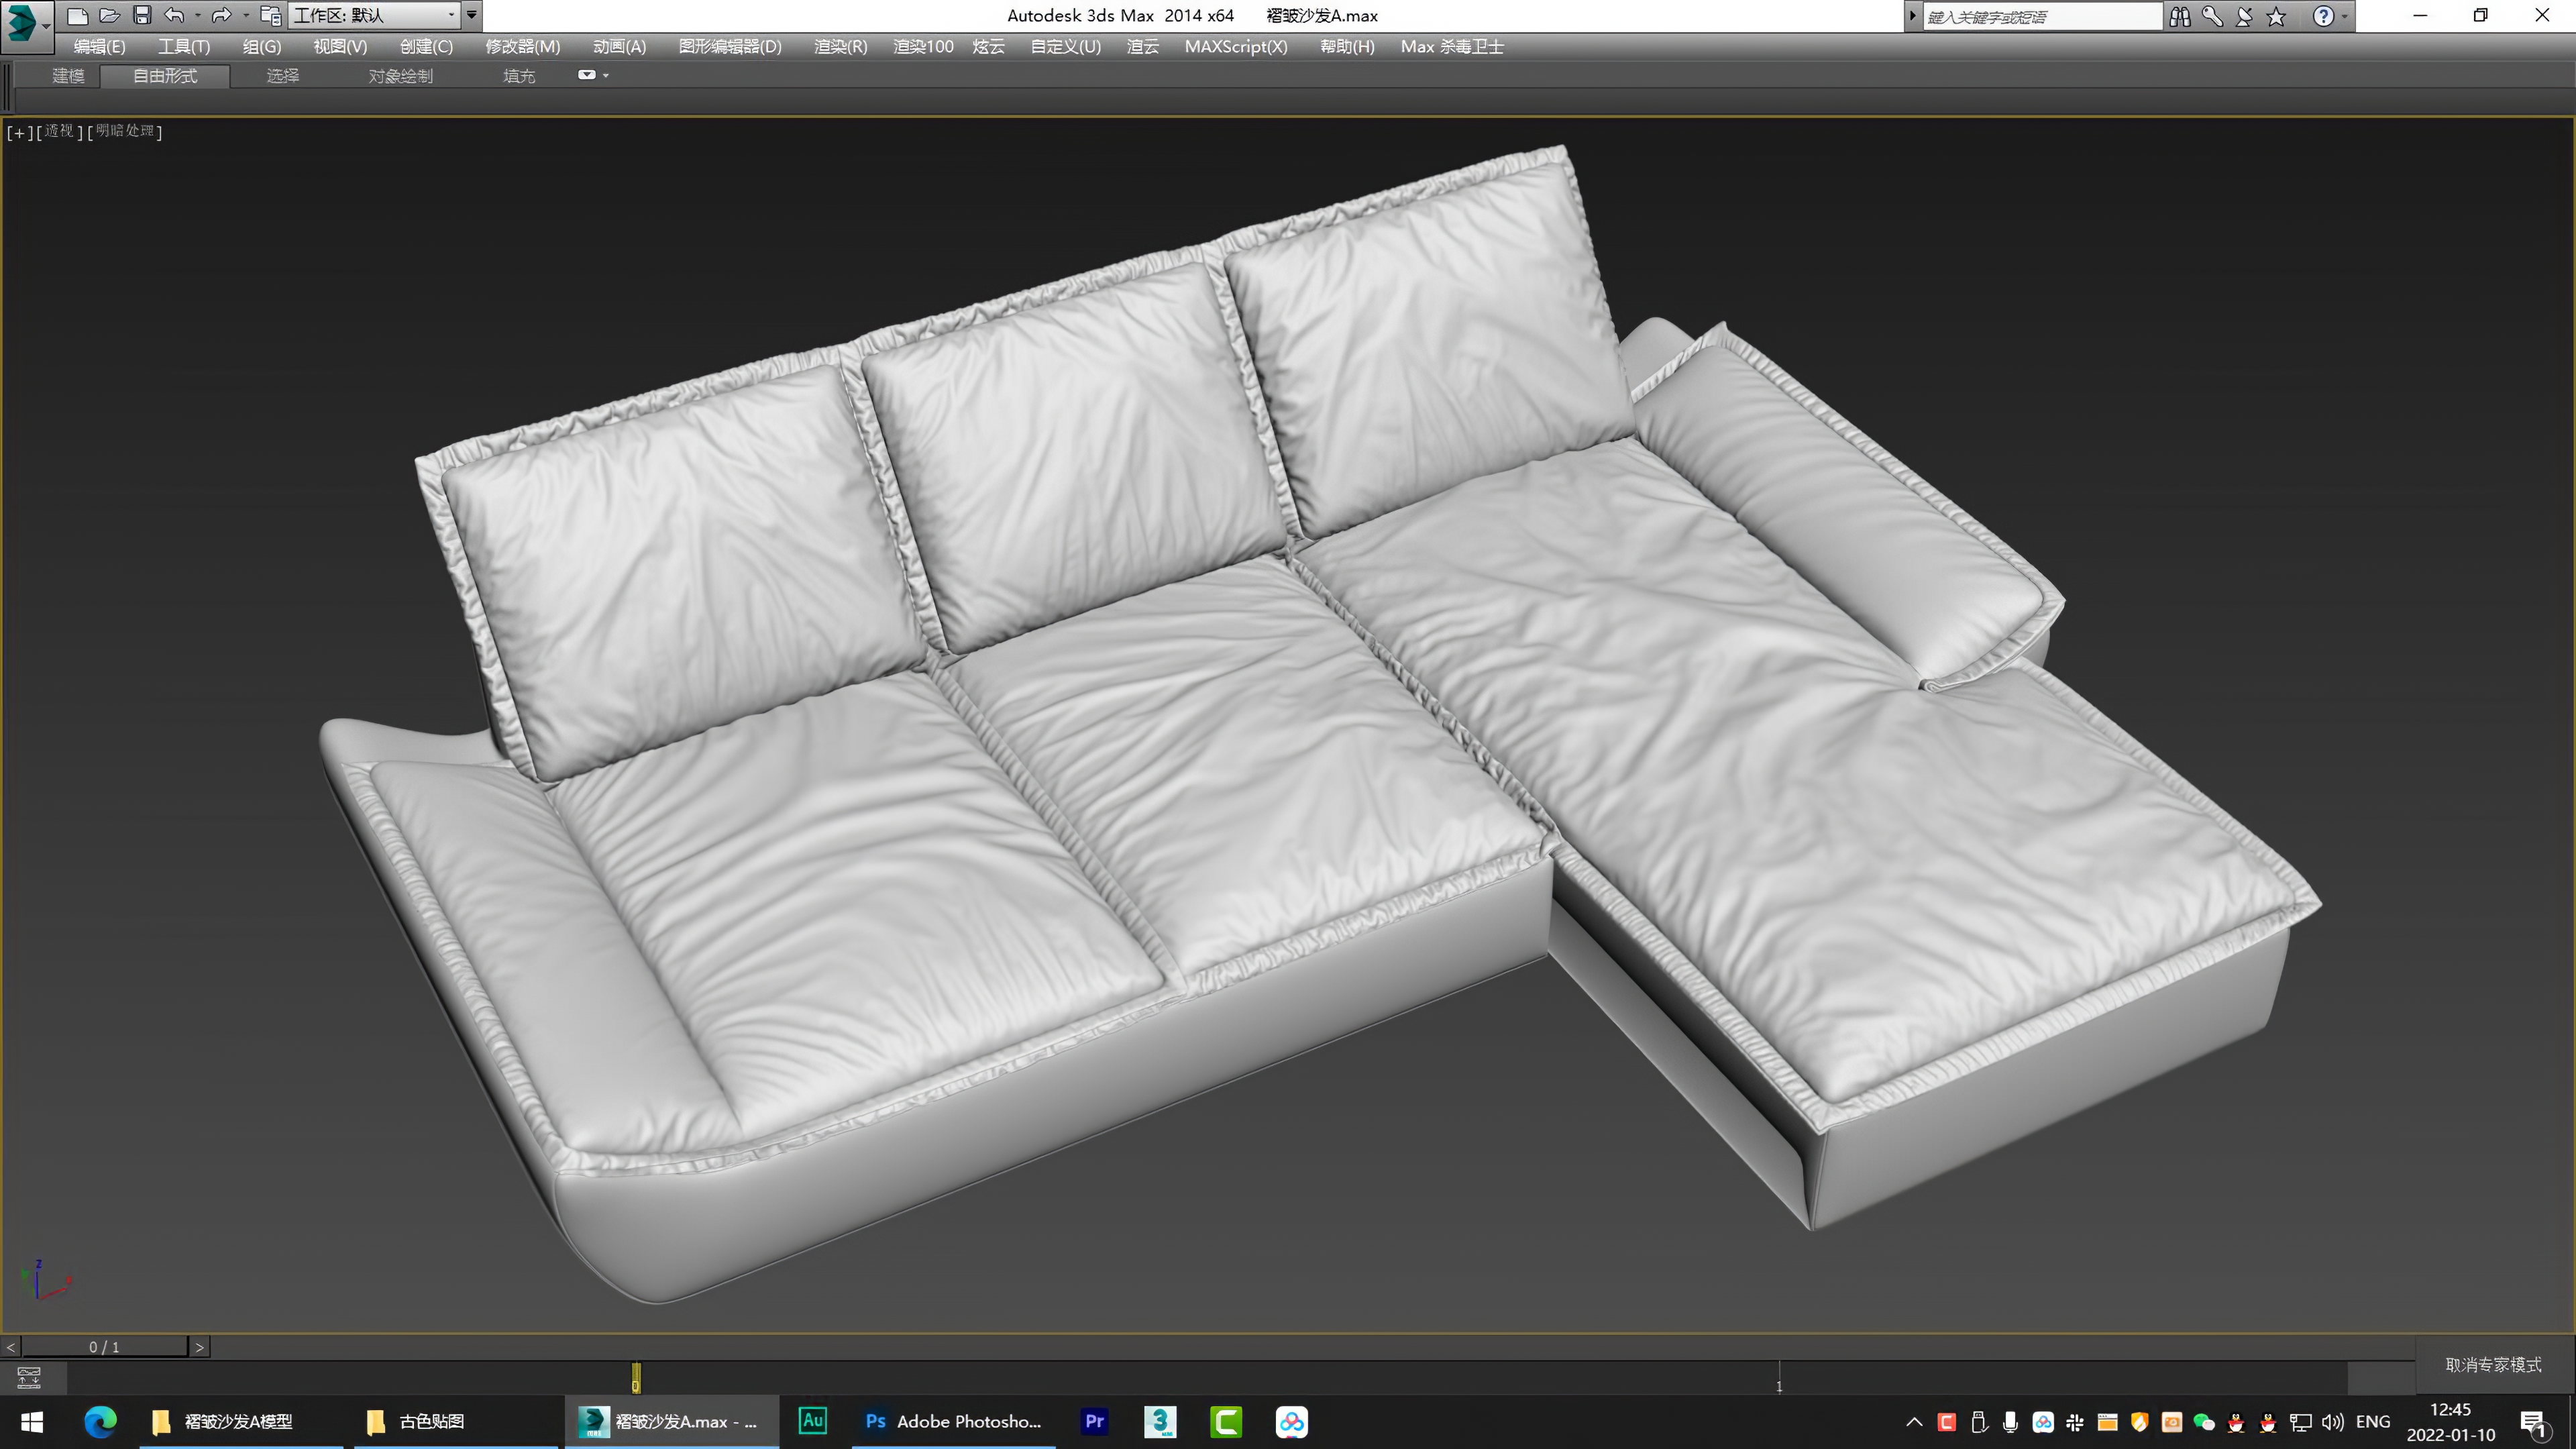Select the binoculars search icon in InfoCenter
2576x1449 pixels.
pos(2180,16)
